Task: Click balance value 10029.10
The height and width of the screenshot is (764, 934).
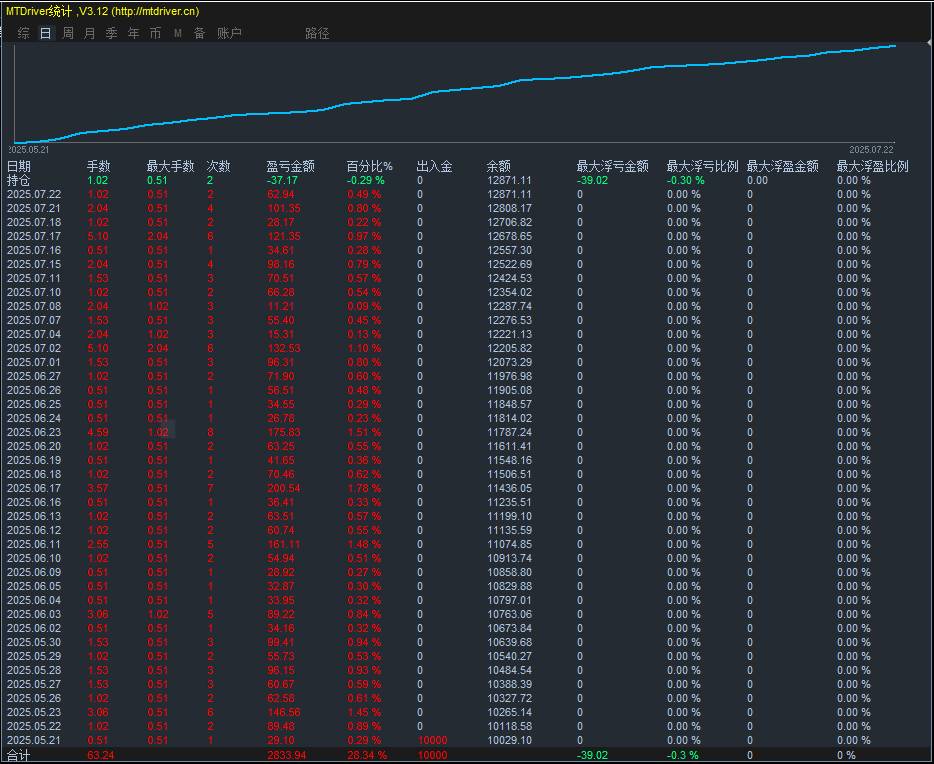Action: 509,740
